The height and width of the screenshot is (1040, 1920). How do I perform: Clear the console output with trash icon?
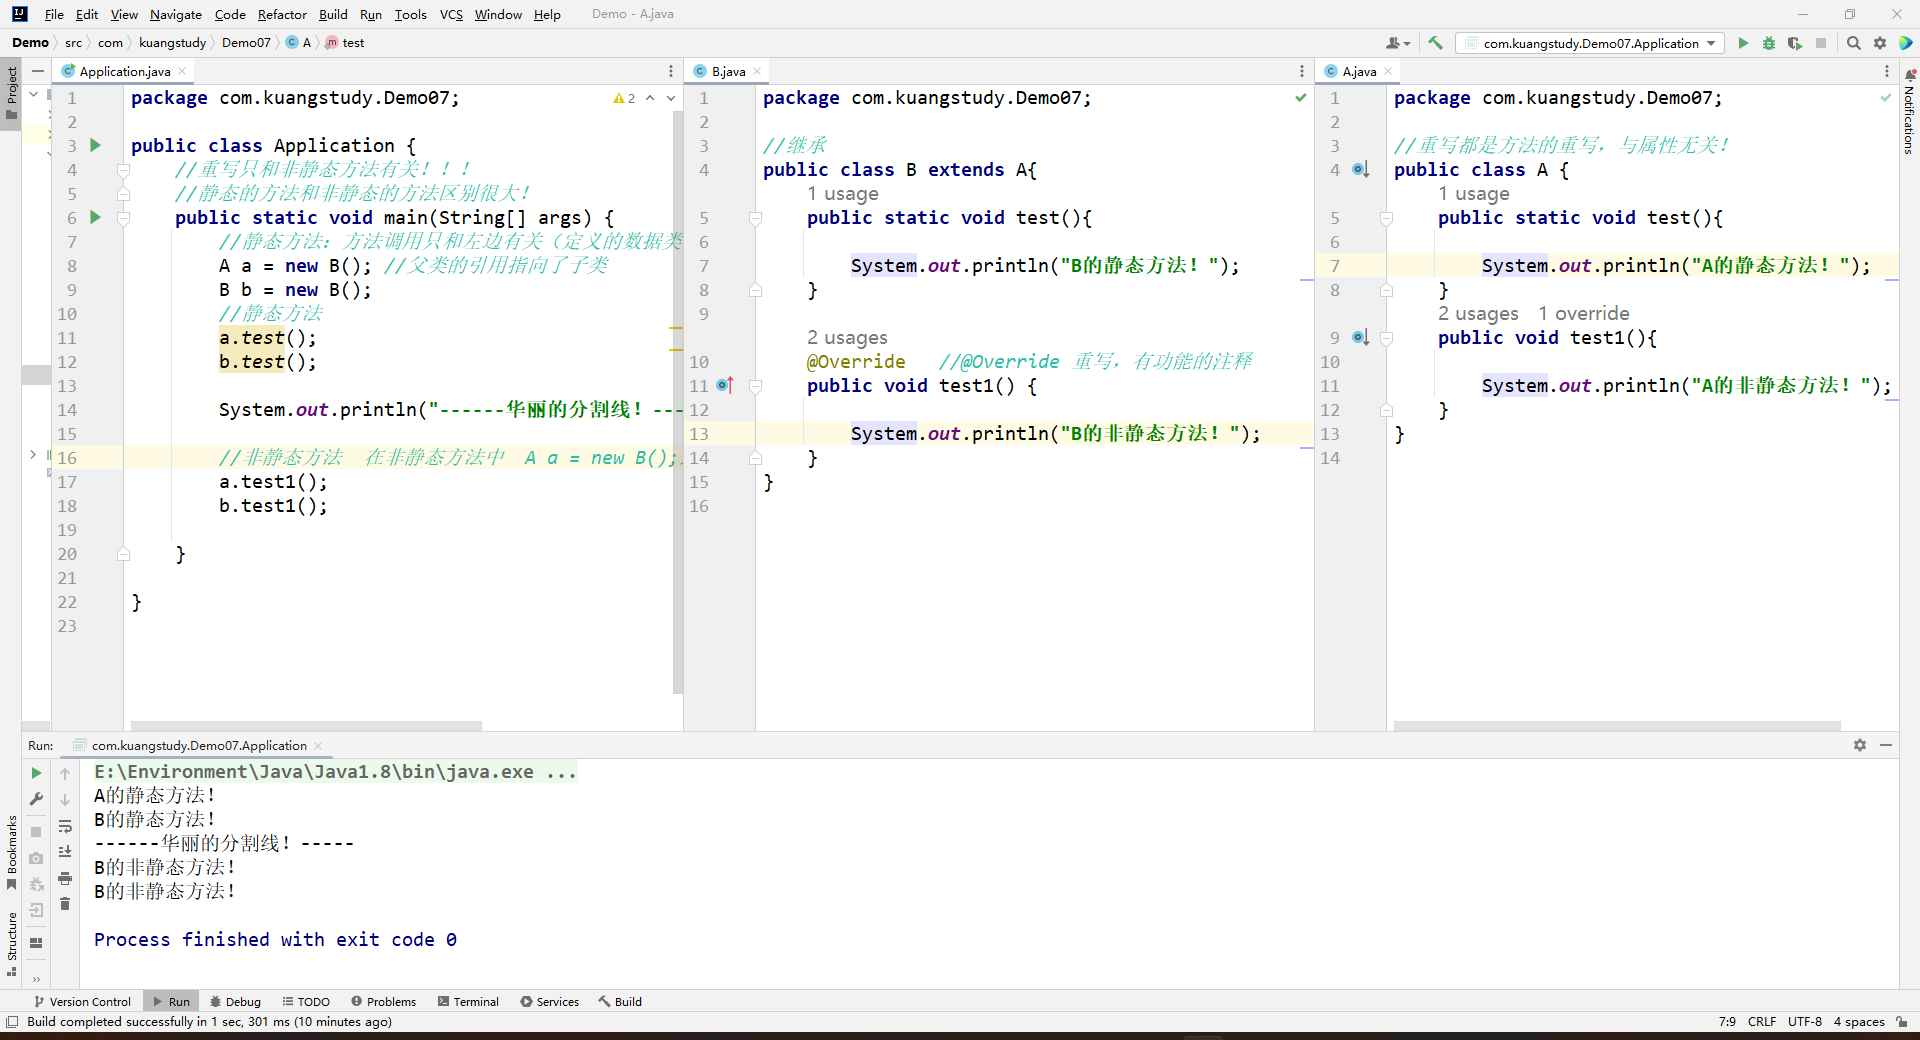point(65,904)
